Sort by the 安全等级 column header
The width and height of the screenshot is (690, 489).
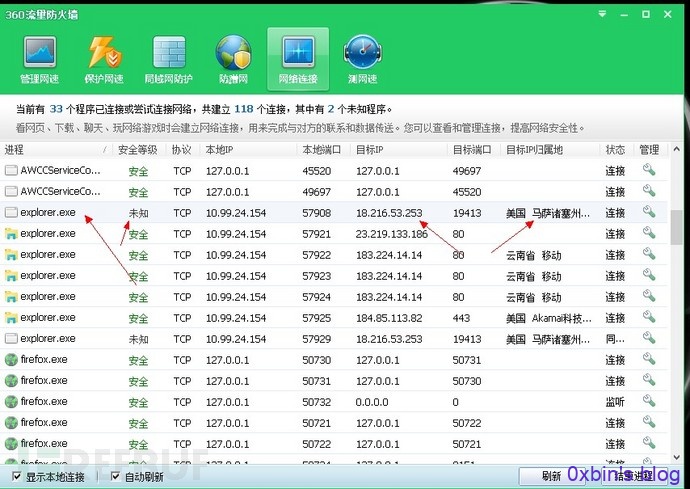click(x=138, y=150)
